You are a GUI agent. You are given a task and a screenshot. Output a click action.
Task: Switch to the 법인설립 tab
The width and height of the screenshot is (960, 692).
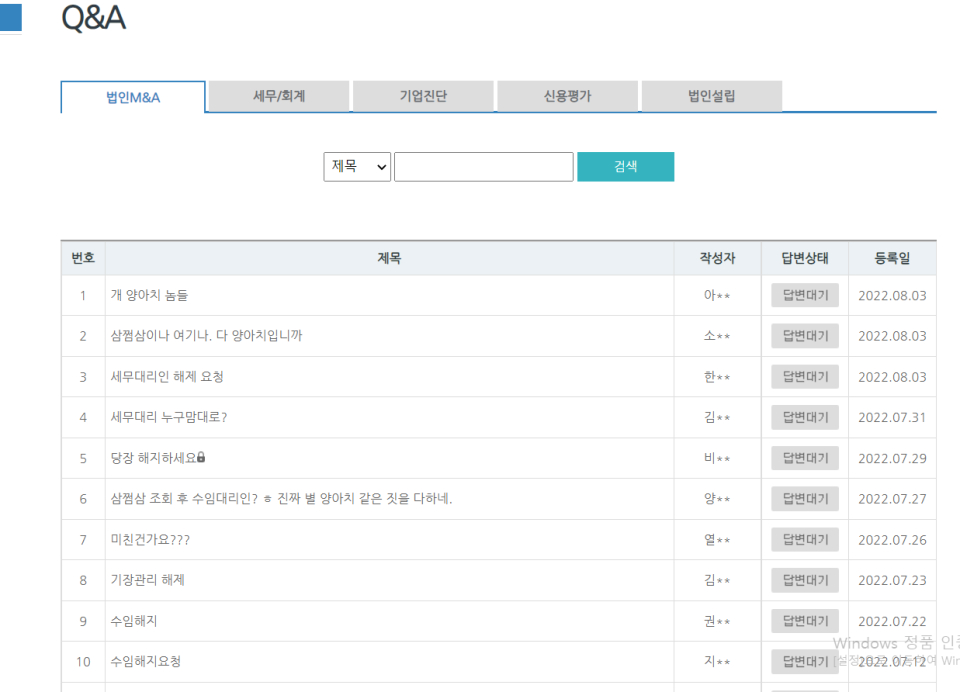712,96
